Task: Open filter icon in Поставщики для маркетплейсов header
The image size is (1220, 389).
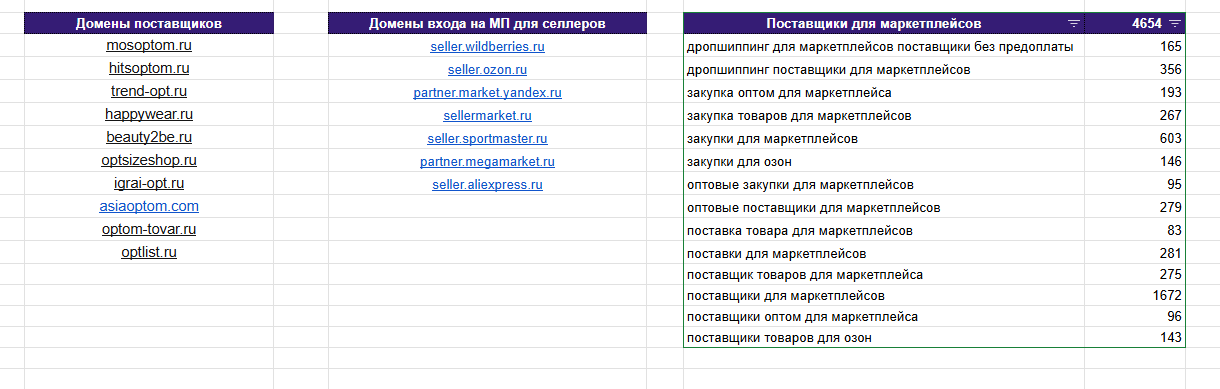Action: tap(1073, 23)
